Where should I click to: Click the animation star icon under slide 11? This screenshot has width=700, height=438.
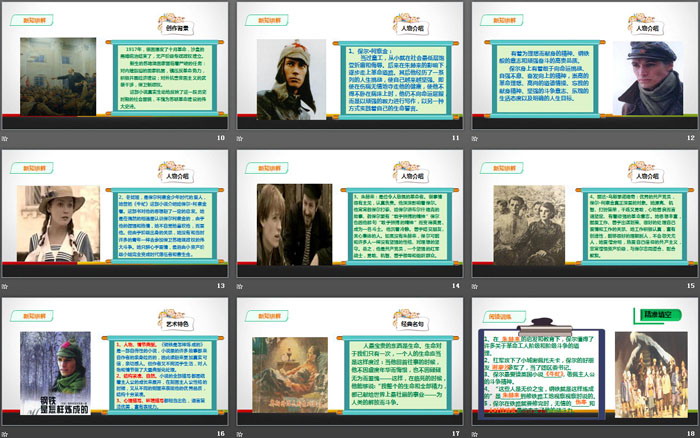(240, 138)
